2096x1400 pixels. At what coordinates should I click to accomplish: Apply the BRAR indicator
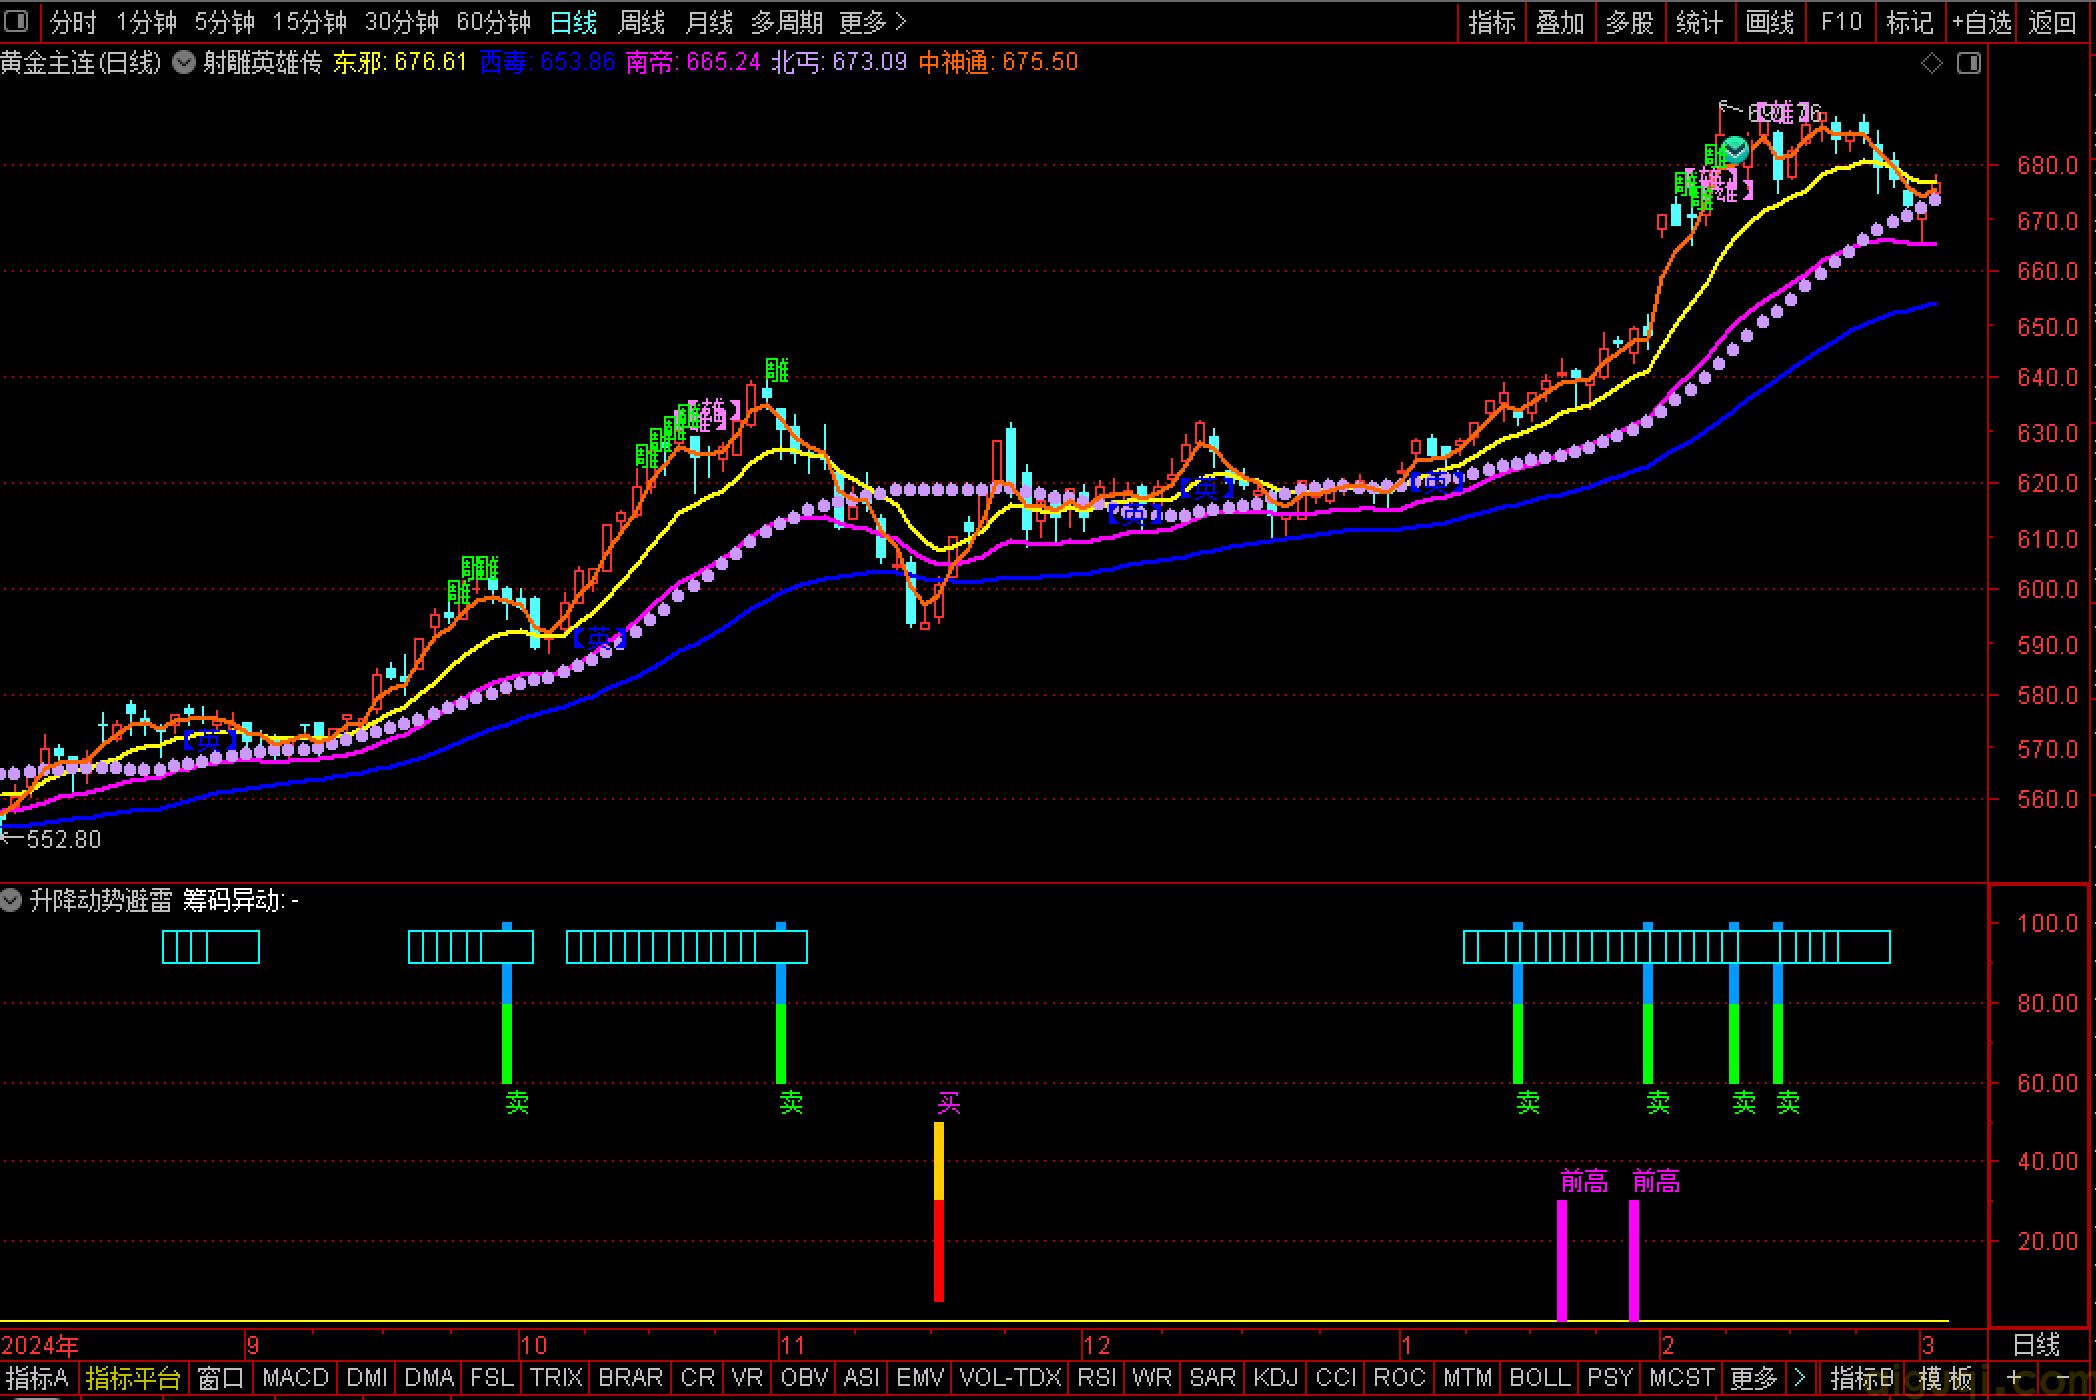click(630, 1378)
